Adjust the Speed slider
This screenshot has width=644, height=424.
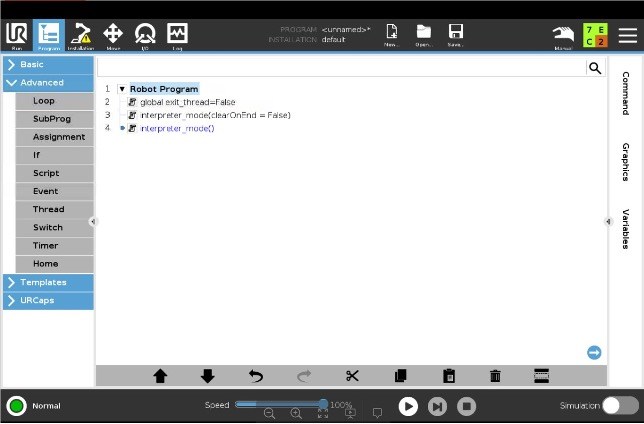point(323,404)
